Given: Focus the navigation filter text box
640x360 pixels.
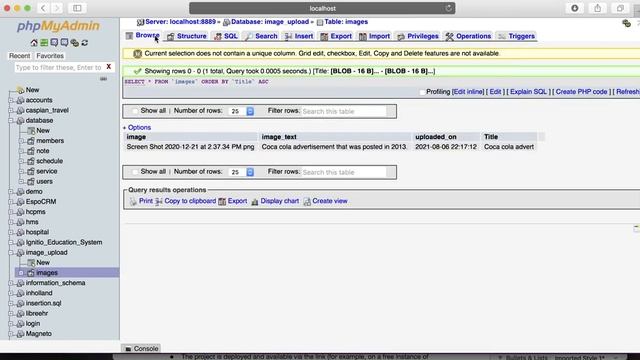Looking at the screenshot, I should (x=59, y=67).
